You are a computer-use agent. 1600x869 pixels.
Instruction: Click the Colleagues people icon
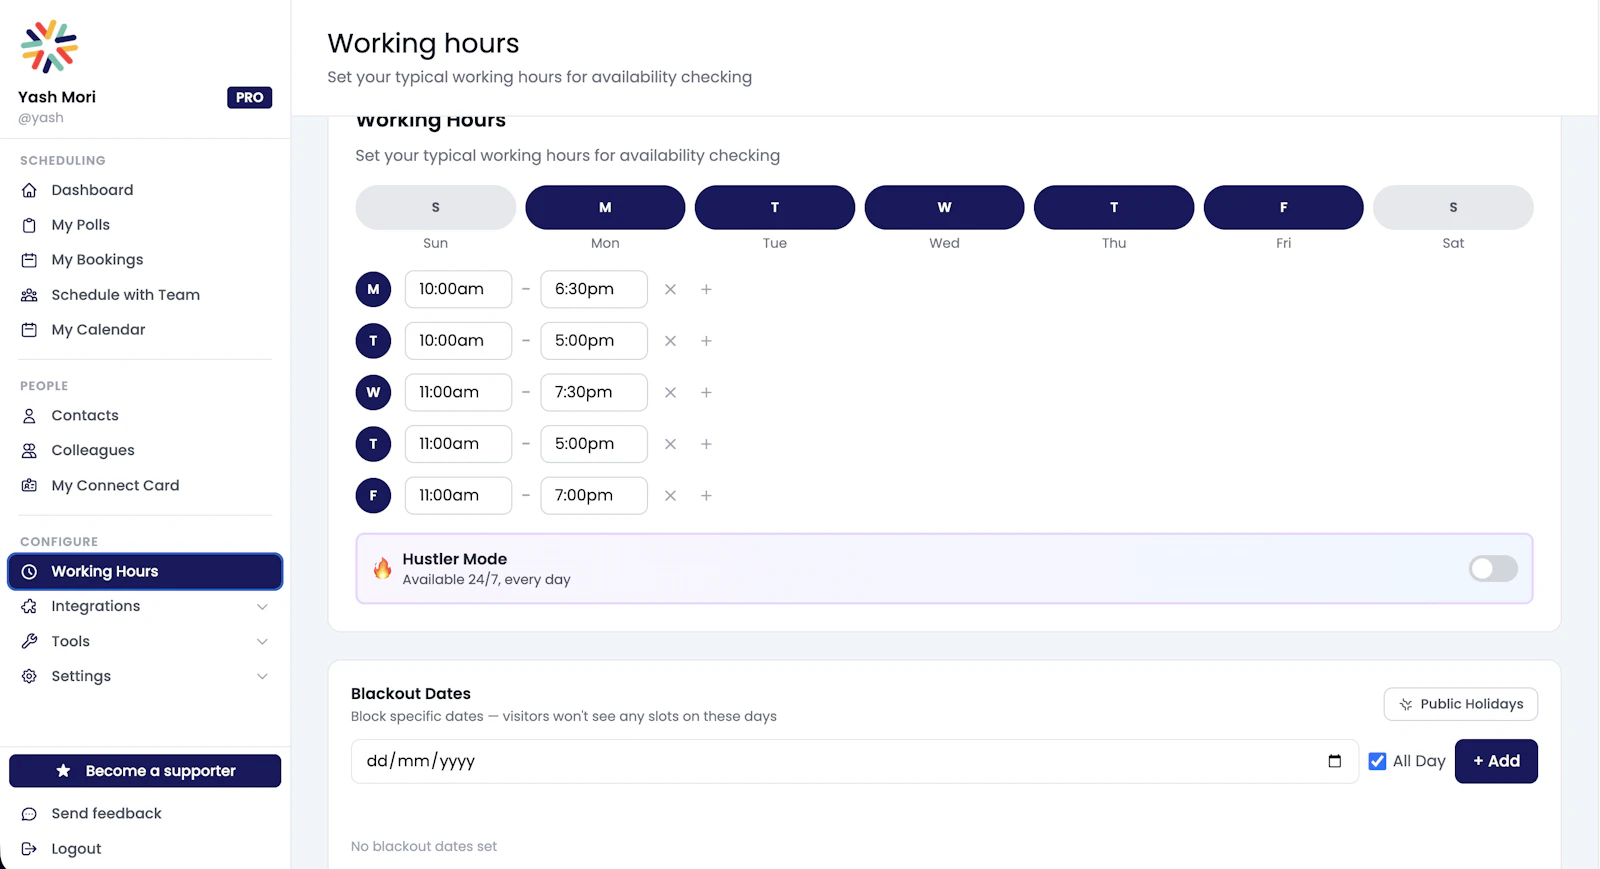pos(29,451)
